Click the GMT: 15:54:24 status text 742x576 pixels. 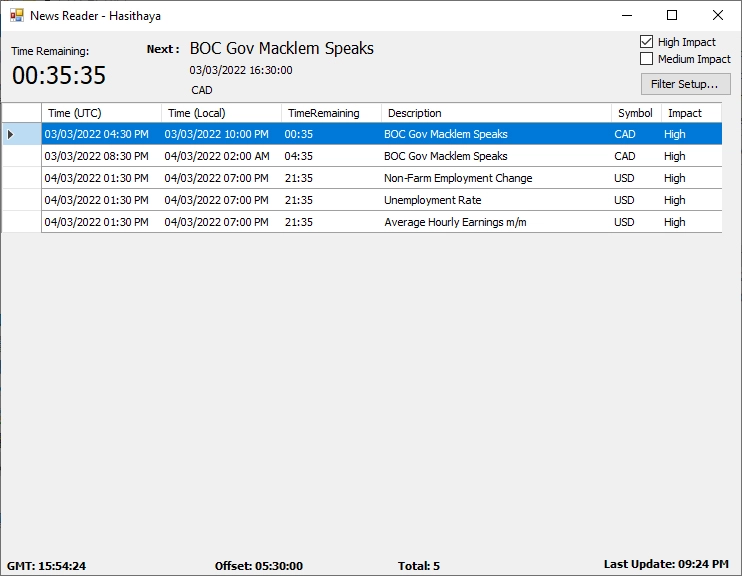tap(46, 566)
